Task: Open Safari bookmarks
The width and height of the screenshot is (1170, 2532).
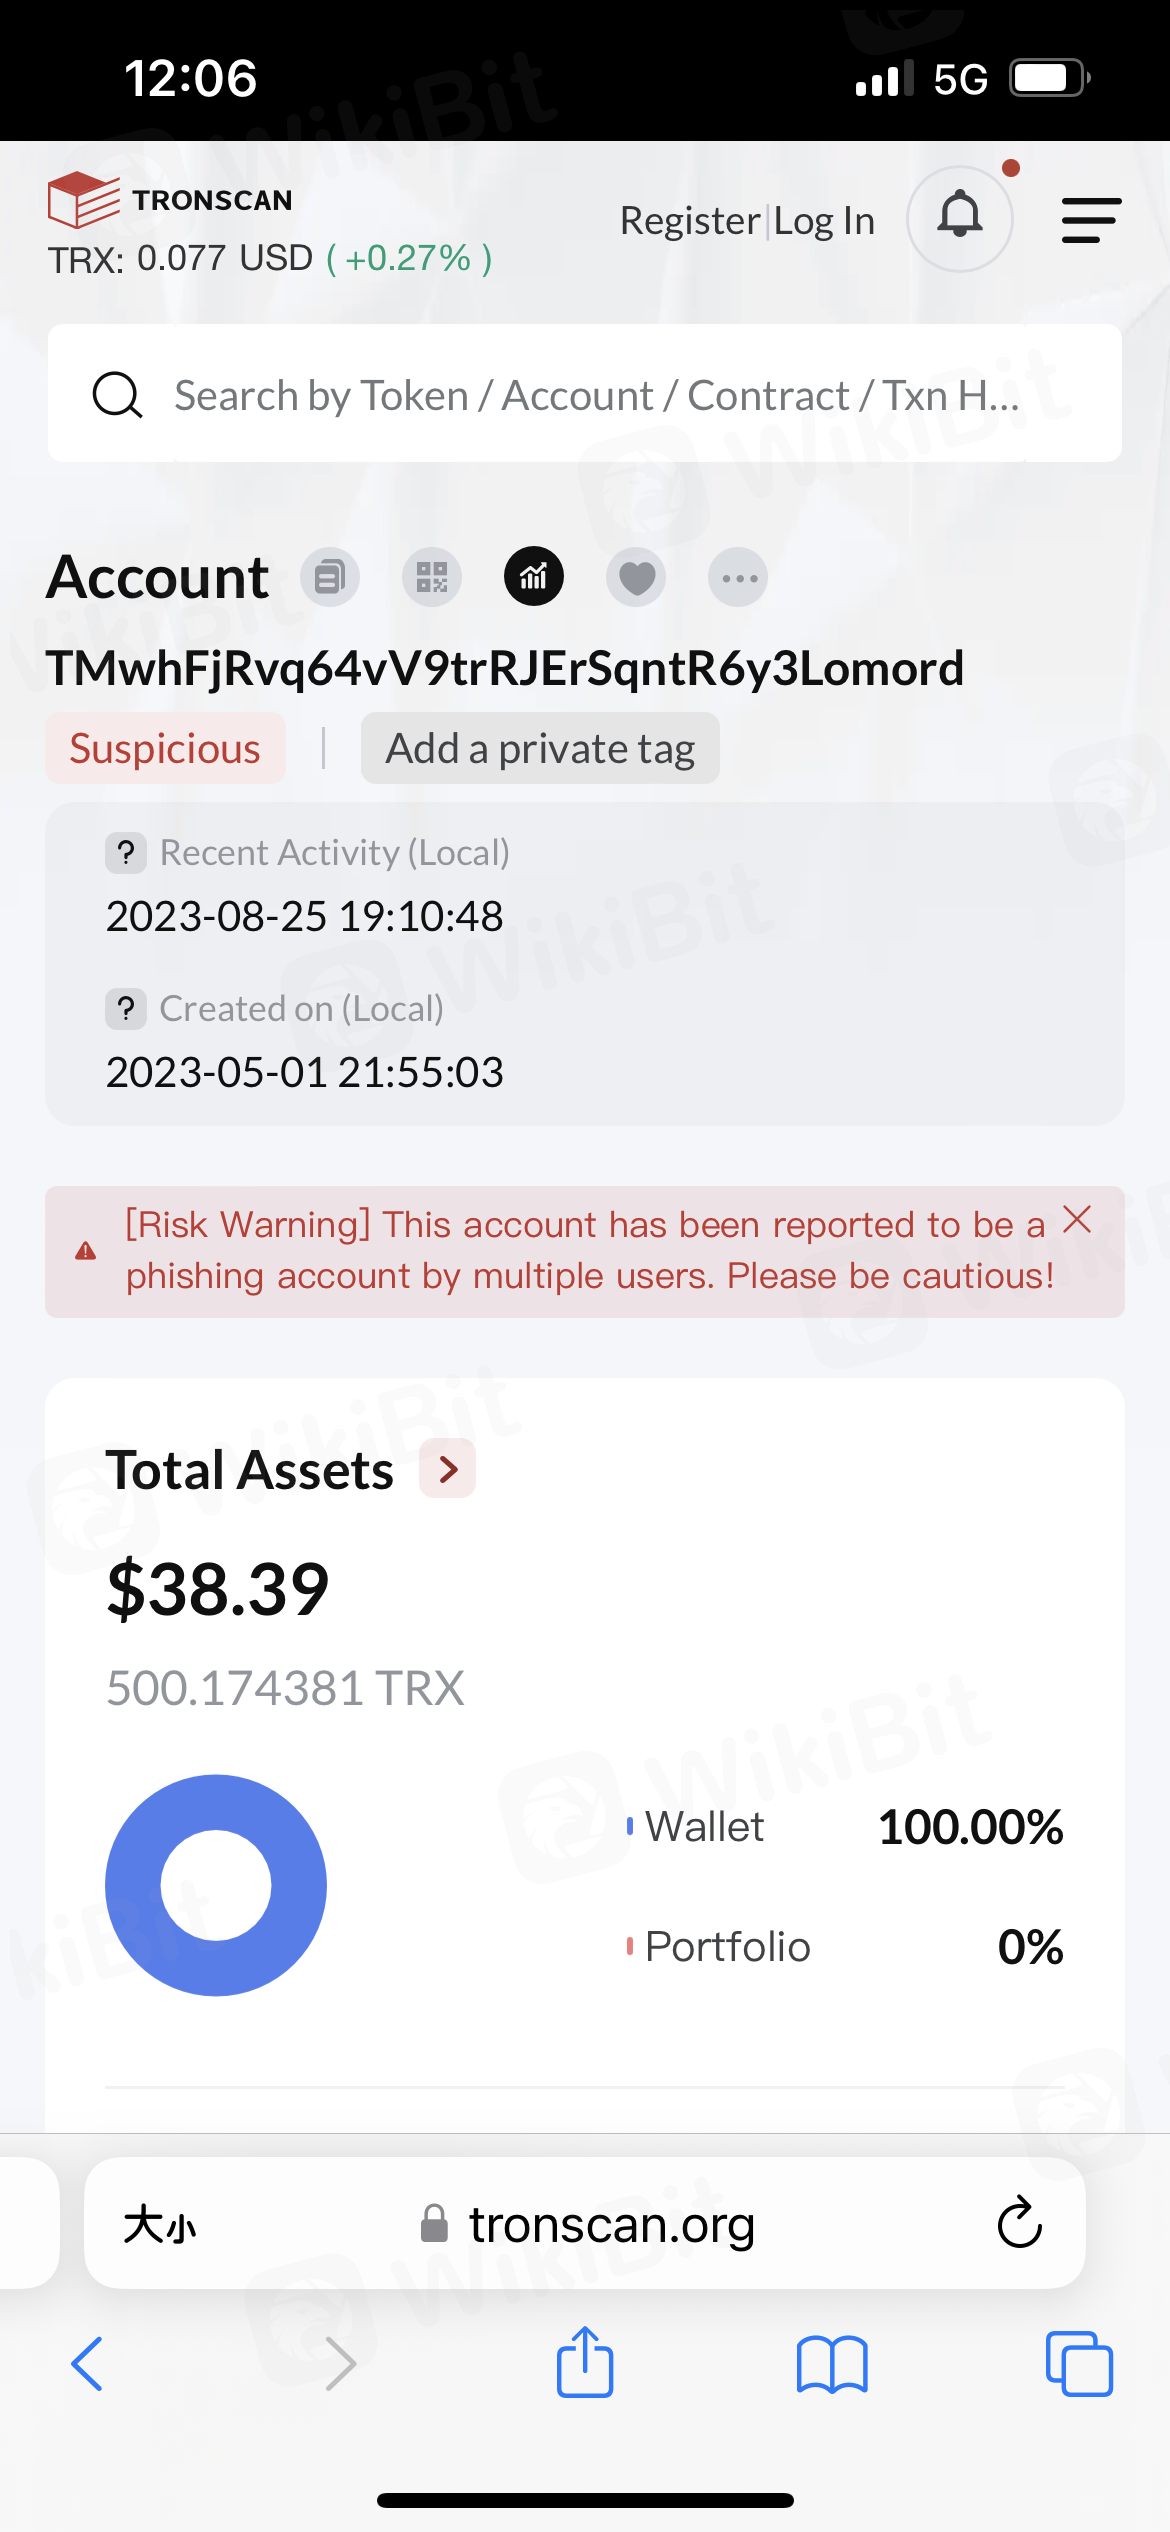Action: tap(832, 2363)
